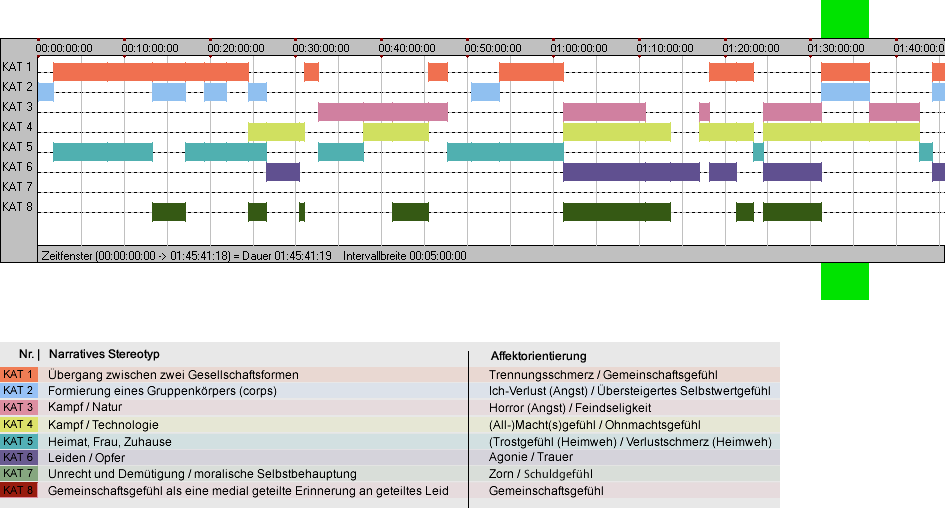Select the KAT 1 timeline row label
This screenshot has height=530, width=945.
pyautogui.click(x=17, y=67)
